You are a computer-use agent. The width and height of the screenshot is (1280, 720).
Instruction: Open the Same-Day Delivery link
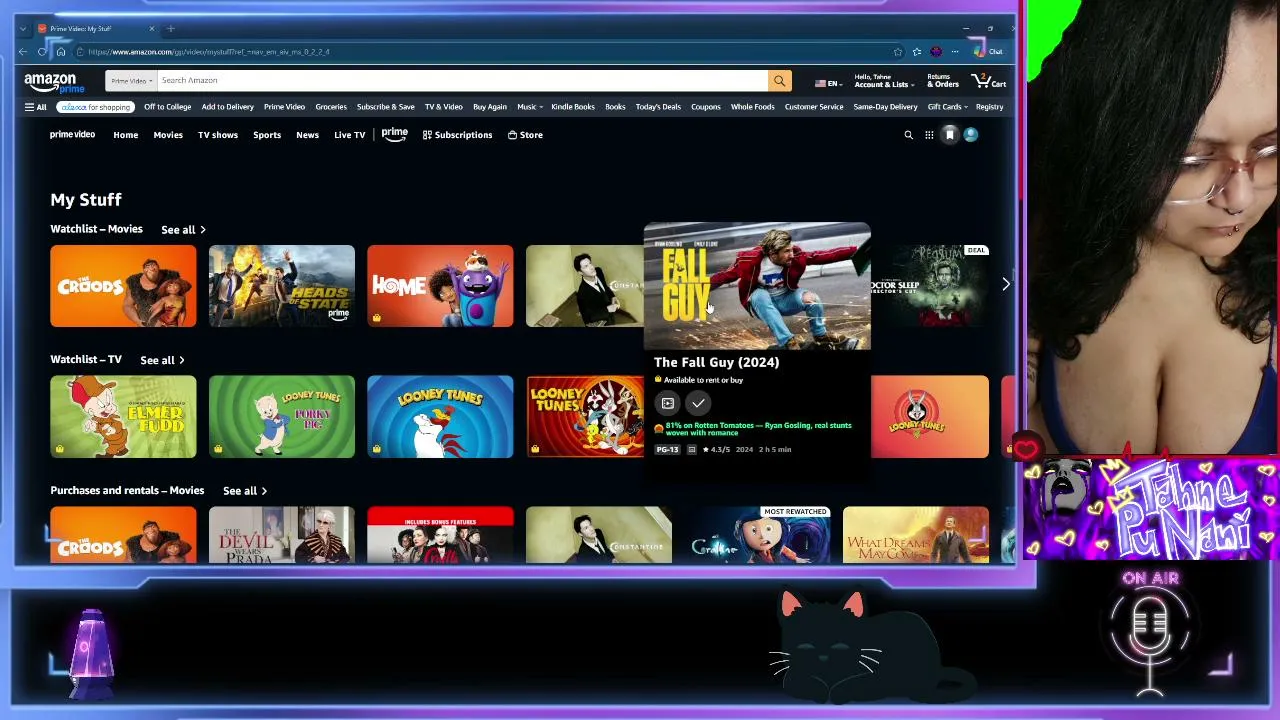[x=885, y=107]
